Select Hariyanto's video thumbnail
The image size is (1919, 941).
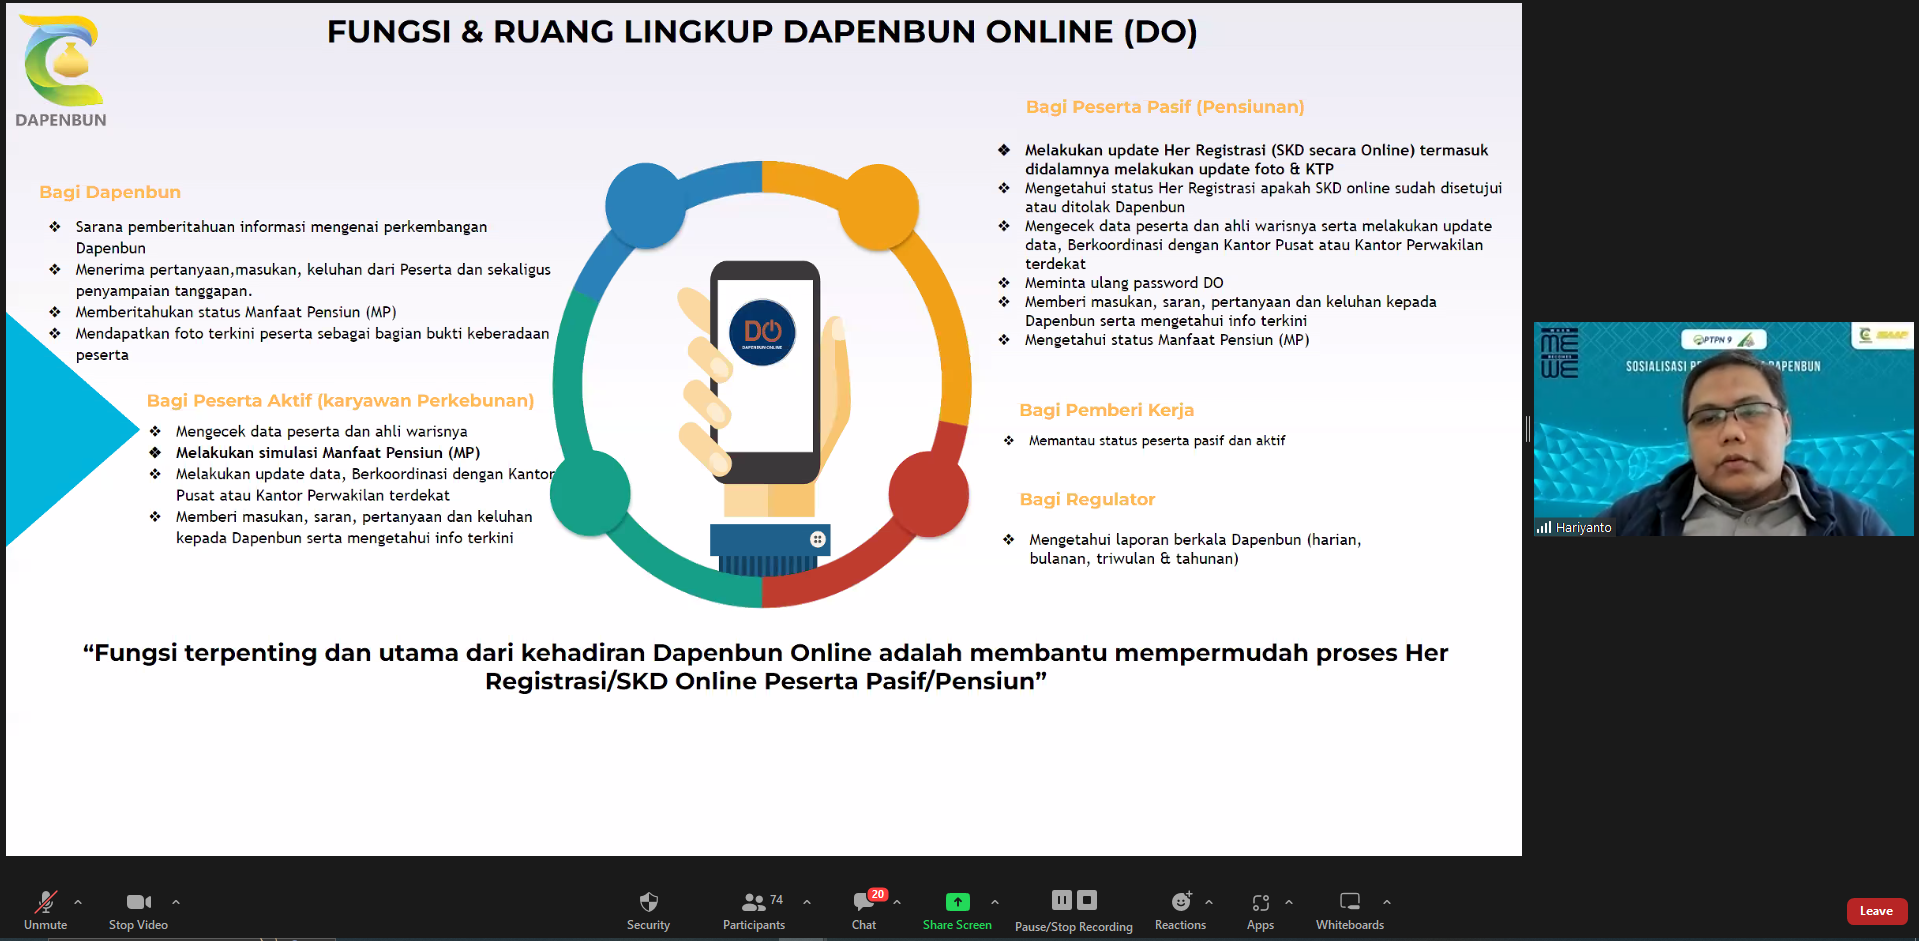pos(1723,429)
